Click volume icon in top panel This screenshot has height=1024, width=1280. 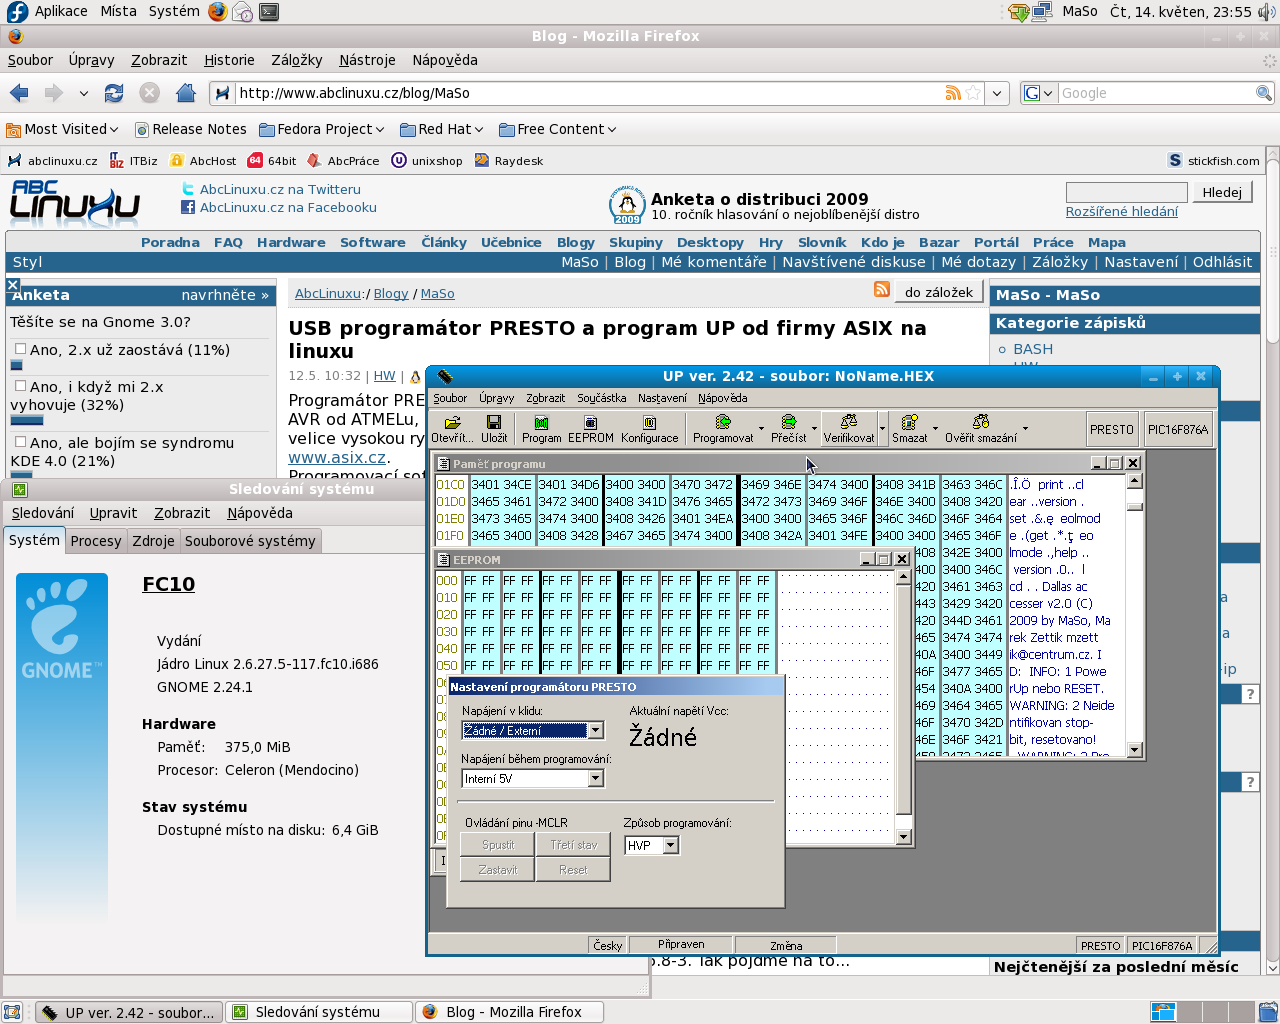1267,12
